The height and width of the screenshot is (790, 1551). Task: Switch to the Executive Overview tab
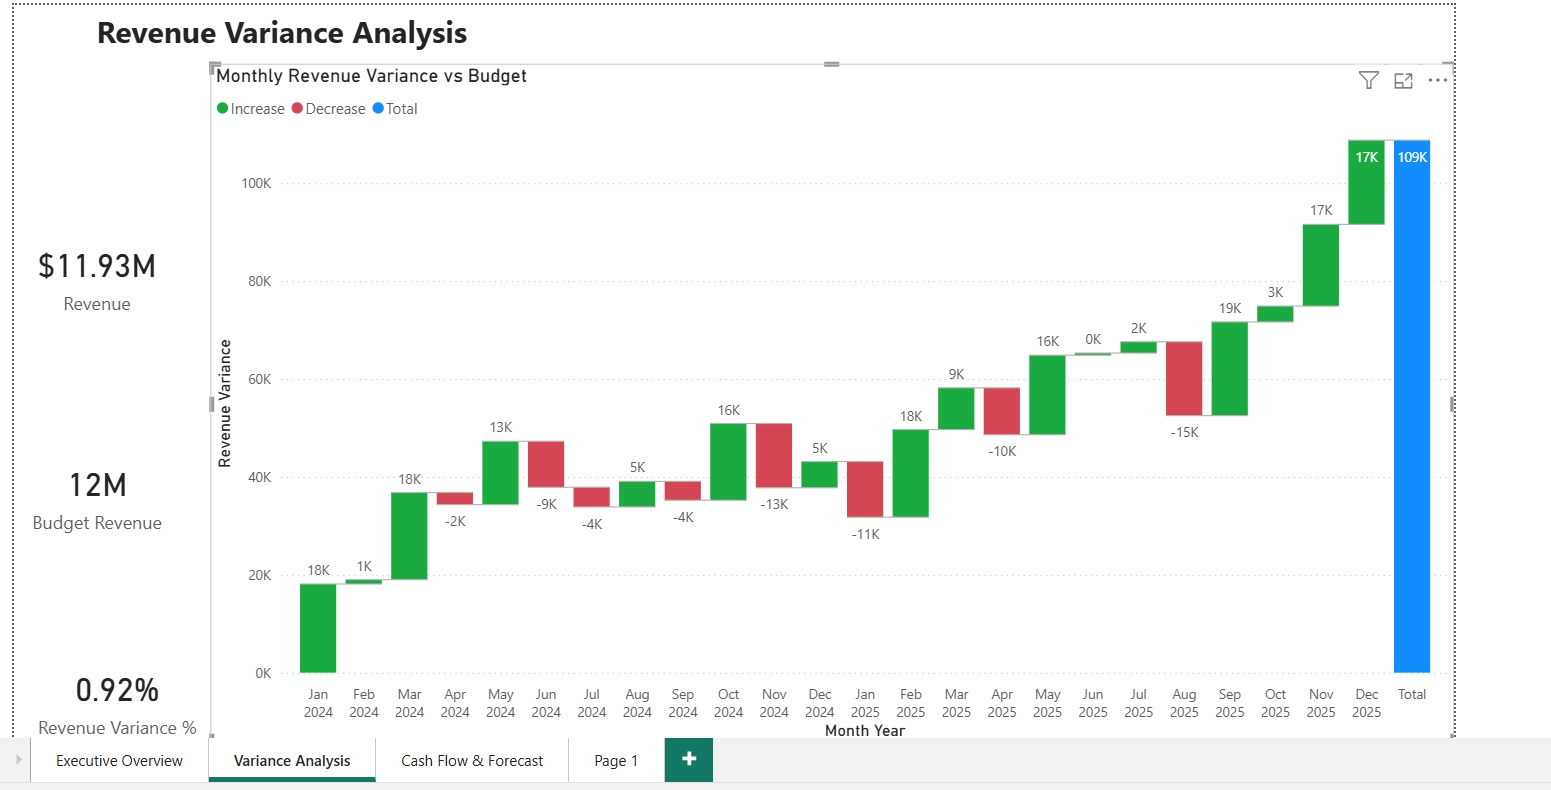117,760
